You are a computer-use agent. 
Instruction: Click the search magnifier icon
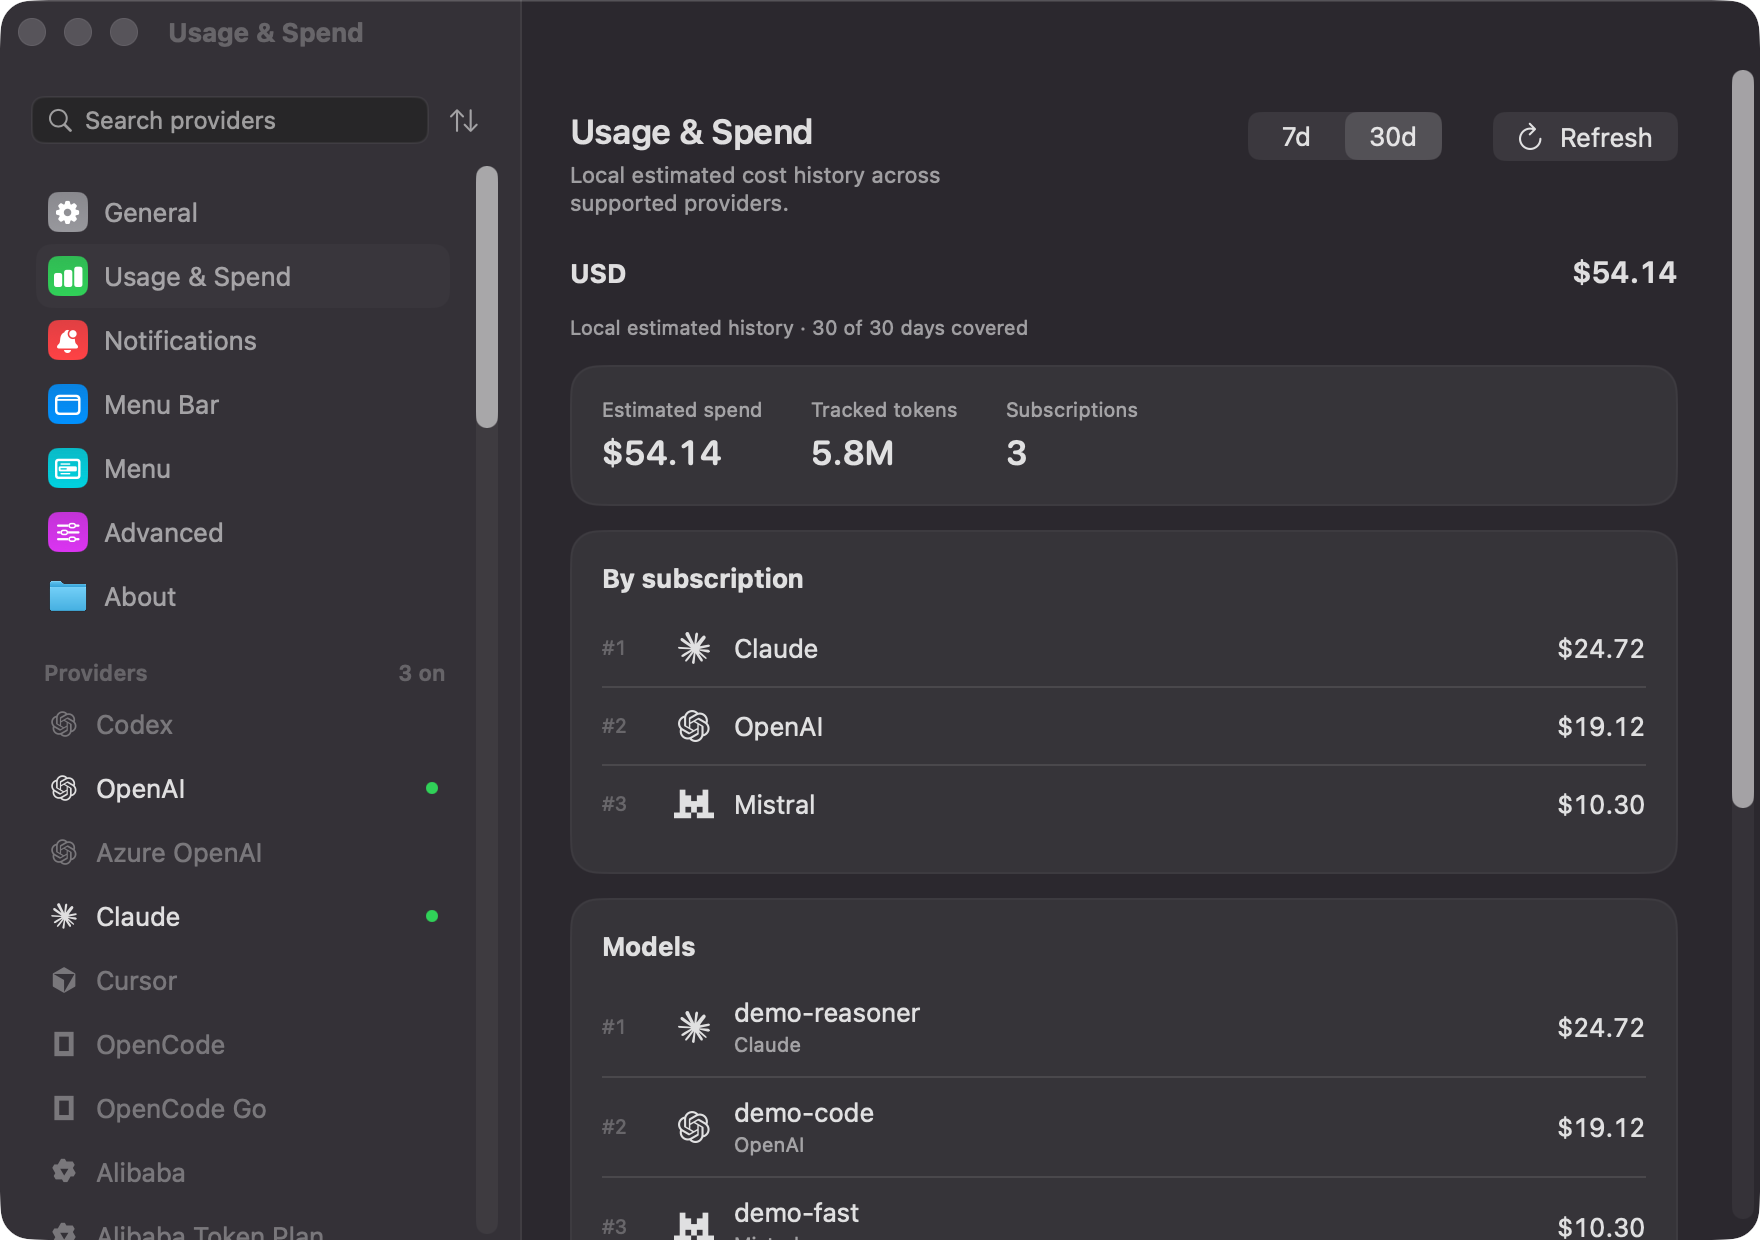60,121
